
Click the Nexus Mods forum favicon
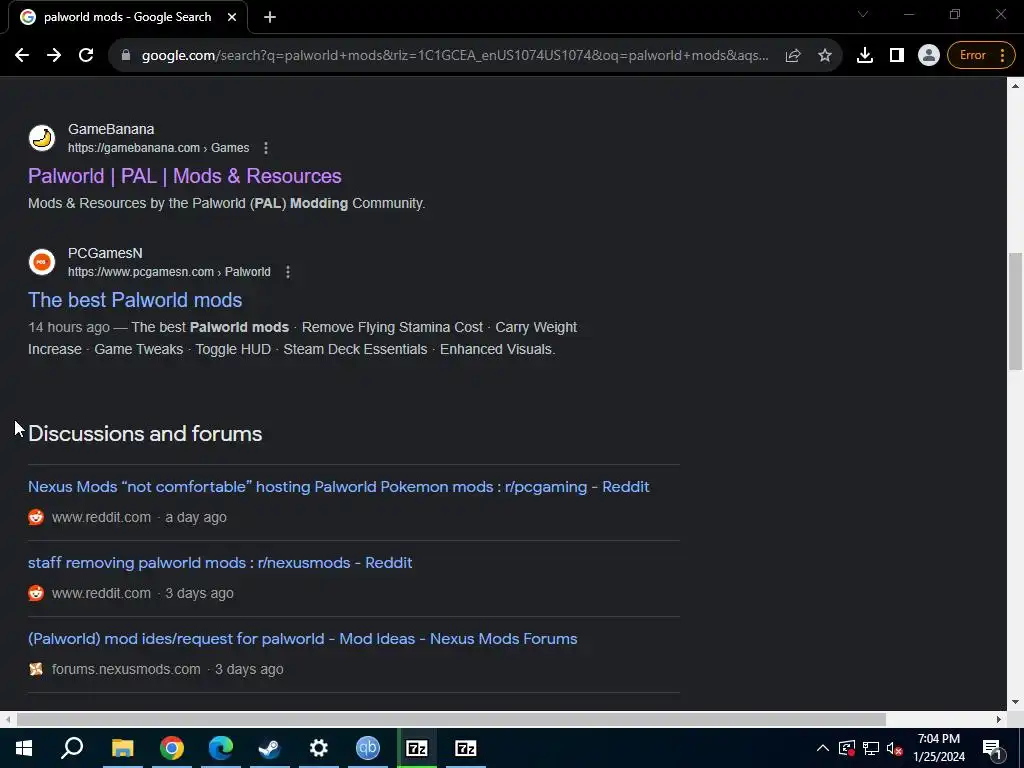pyautogui.click(x=36, y=669)
